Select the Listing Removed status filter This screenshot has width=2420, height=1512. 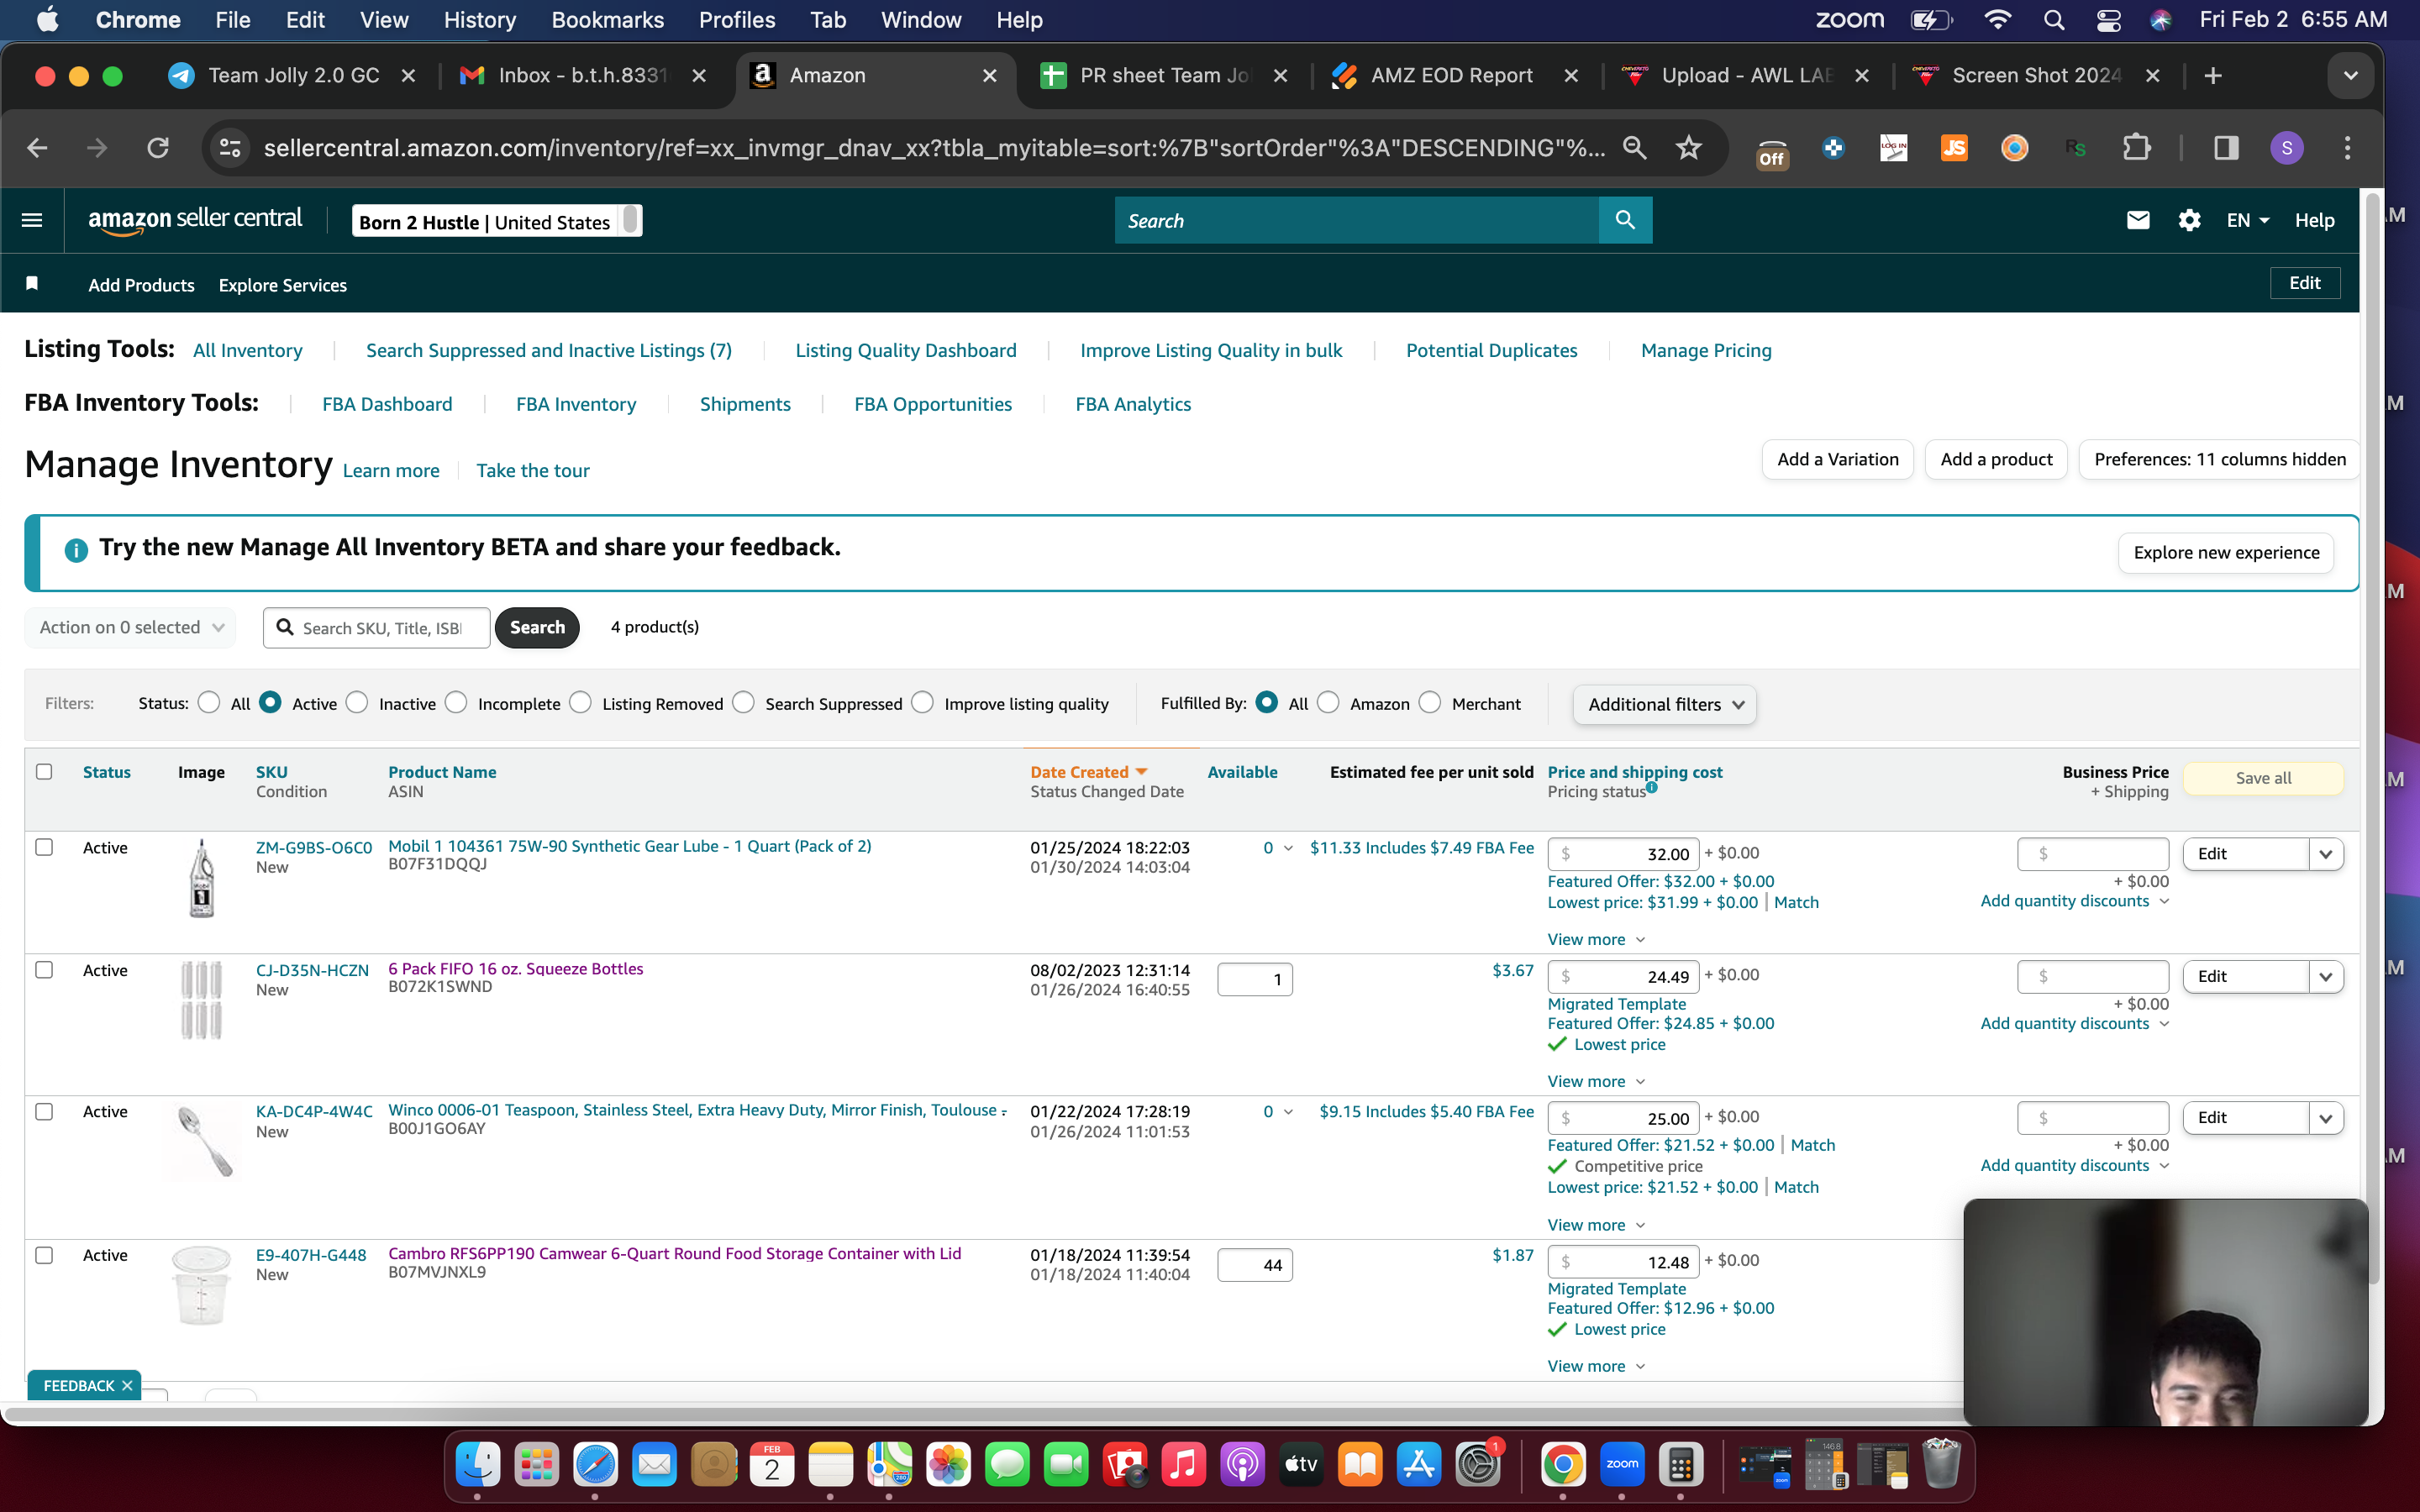tap(580, 702)
